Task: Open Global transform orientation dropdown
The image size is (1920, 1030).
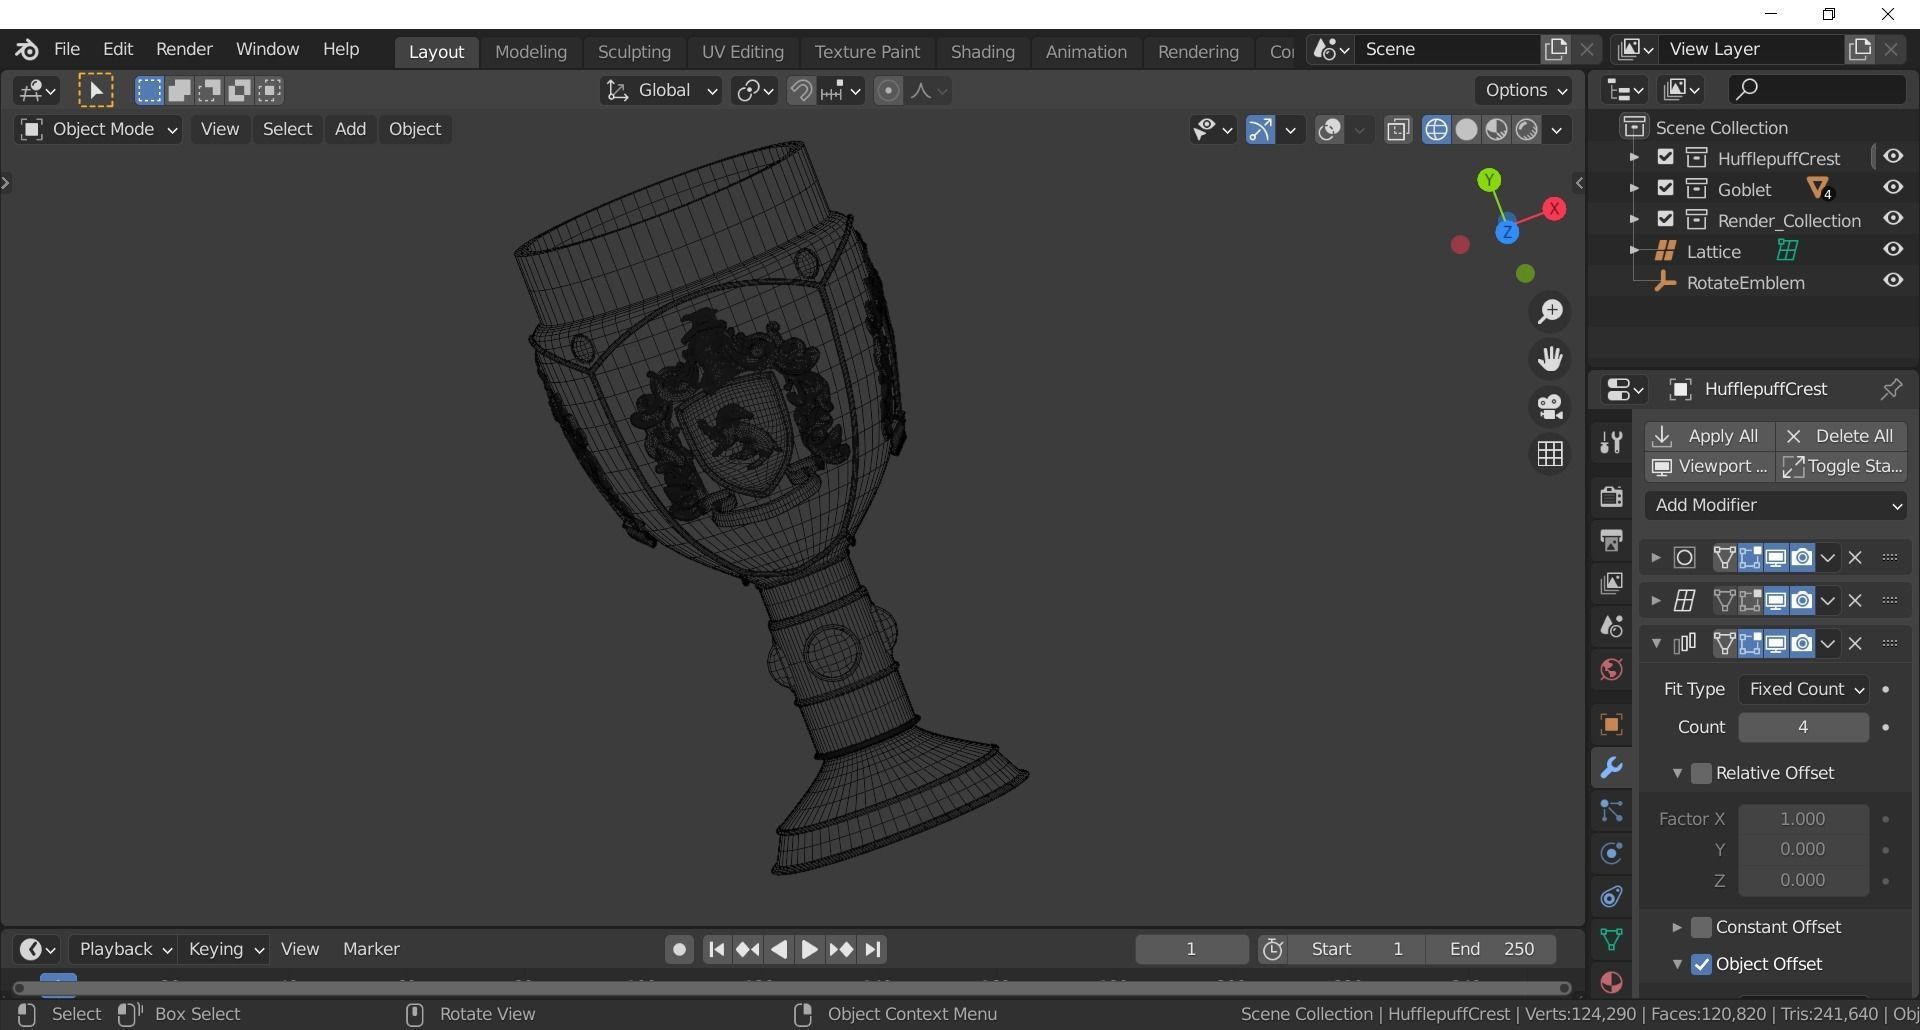Action: 661,91
